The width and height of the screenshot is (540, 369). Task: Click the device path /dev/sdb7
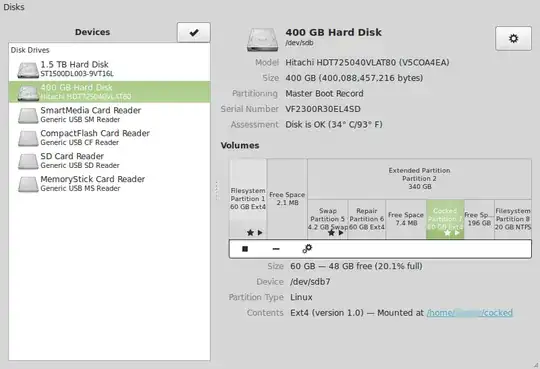pos(310,282)
